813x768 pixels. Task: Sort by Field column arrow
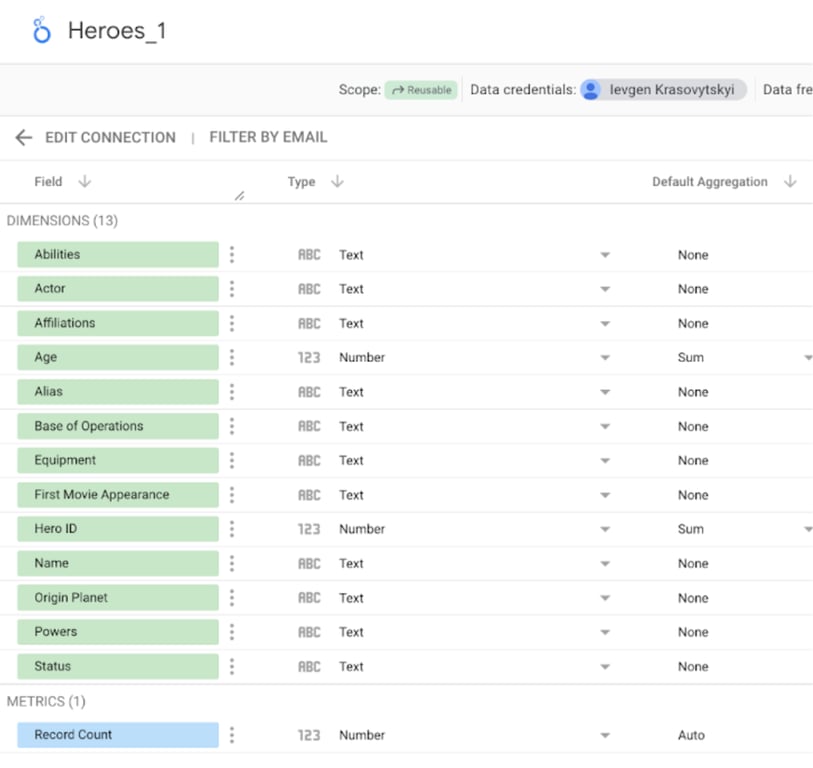click(85, 181)
